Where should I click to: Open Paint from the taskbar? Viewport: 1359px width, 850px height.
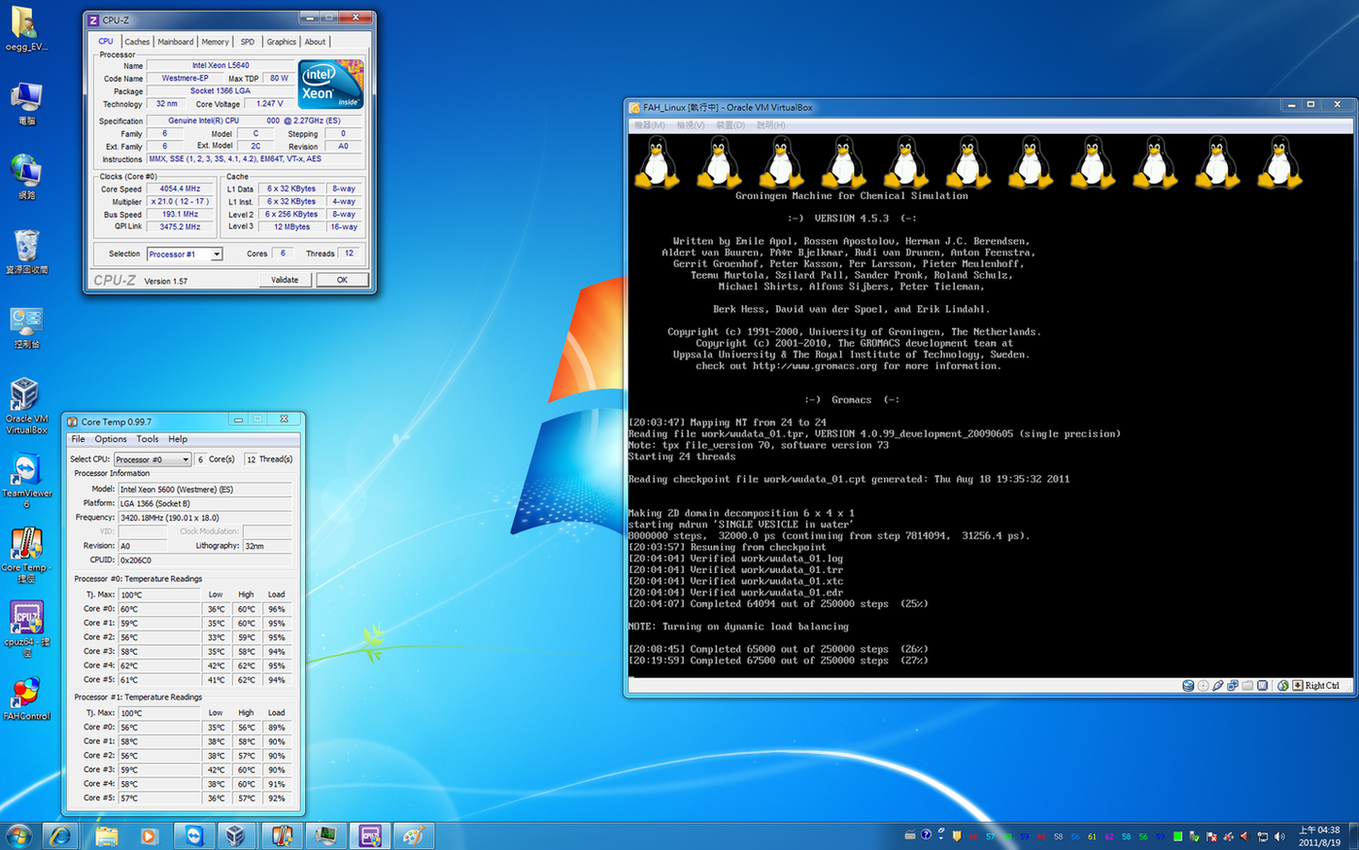click(413, 836)
